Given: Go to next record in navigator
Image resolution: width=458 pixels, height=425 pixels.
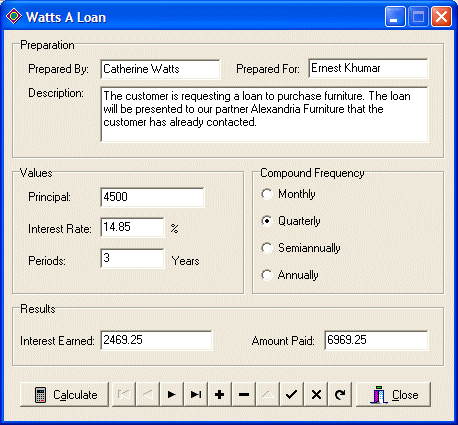Looking at the screenshot, I should [x=172, y=395].
